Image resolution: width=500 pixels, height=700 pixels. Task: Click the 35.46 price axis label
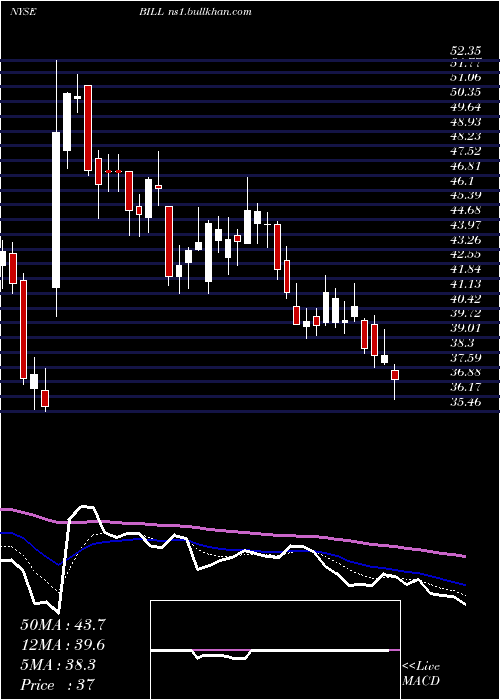[x=466, y=402]
